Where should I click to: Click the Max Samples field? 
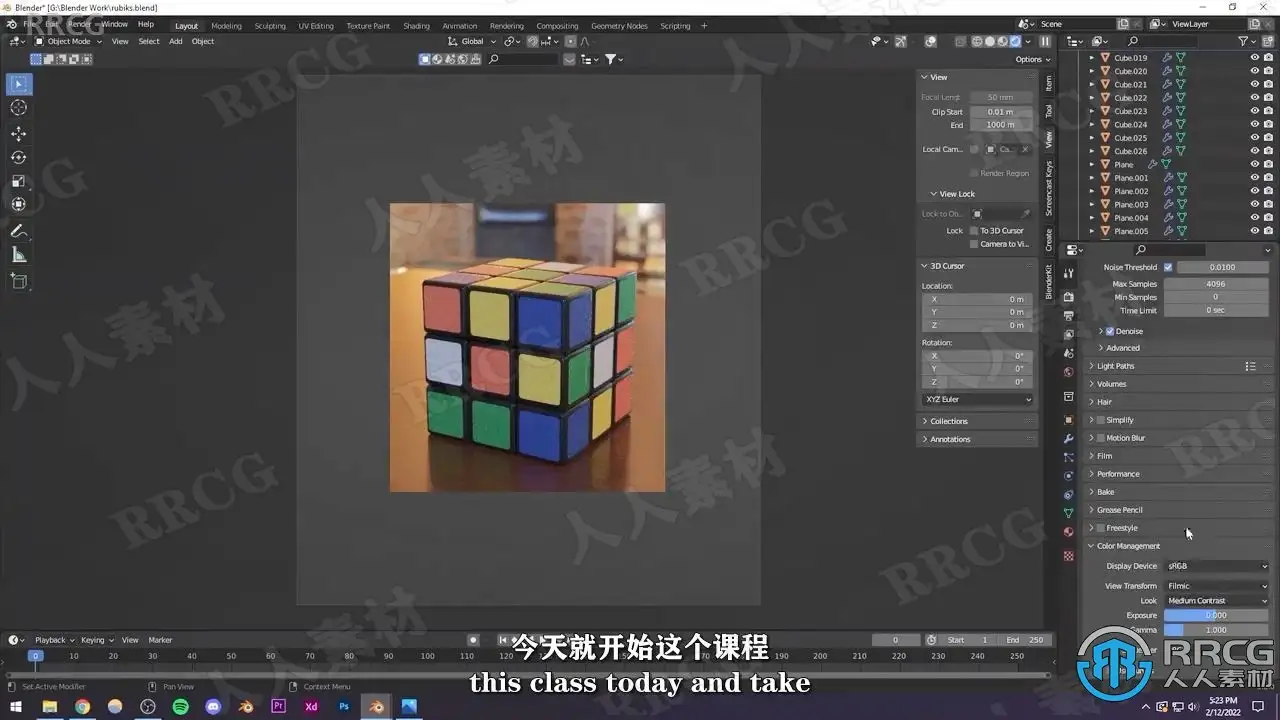click(1216, 284)
